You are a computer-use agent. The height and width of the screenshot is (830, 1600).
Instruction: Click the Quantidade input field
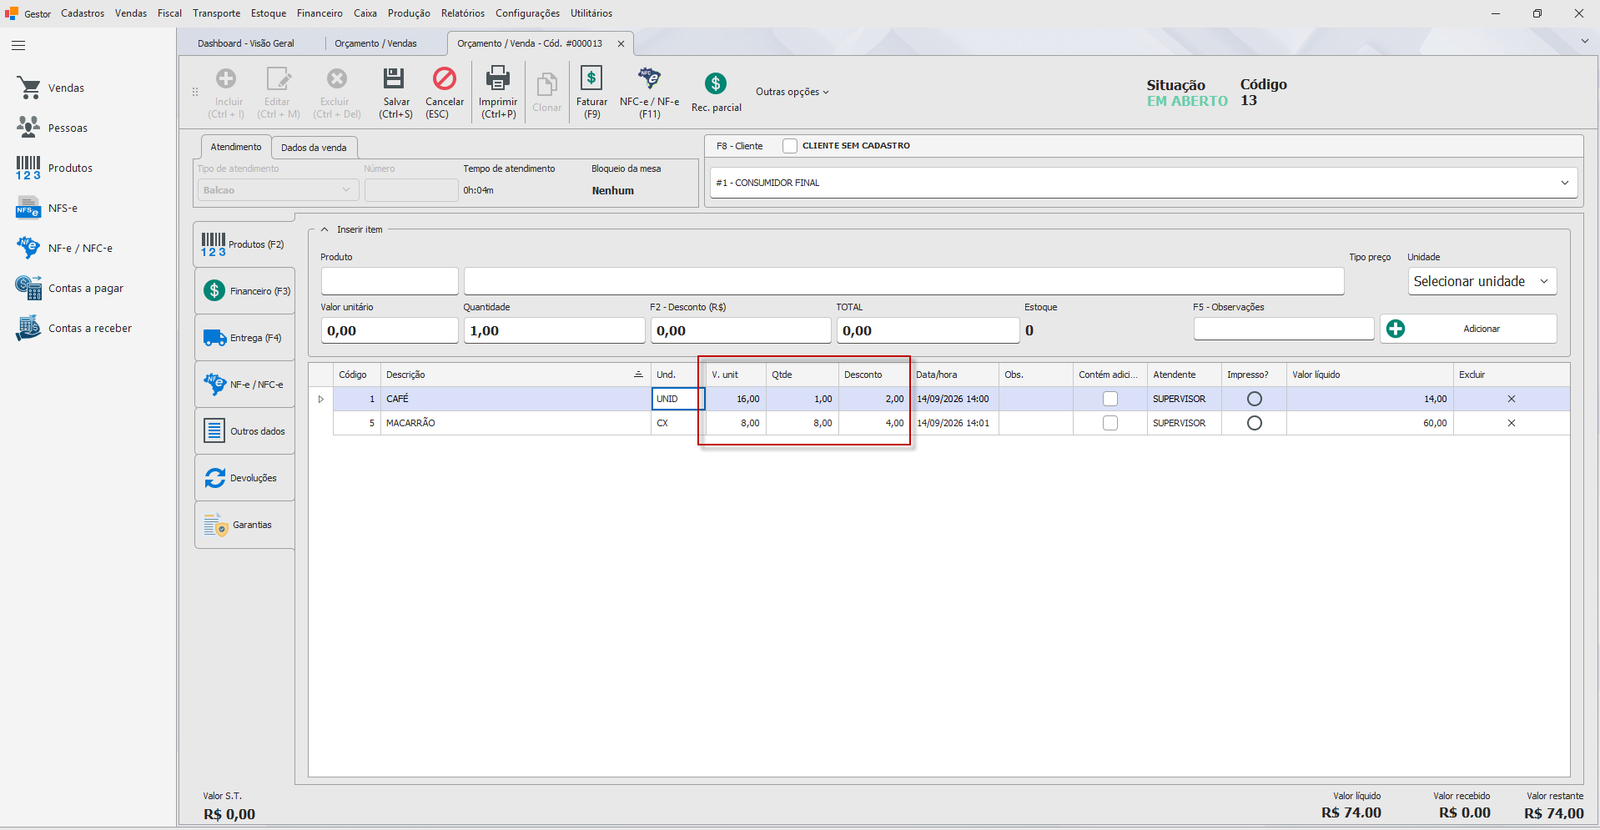554,330
